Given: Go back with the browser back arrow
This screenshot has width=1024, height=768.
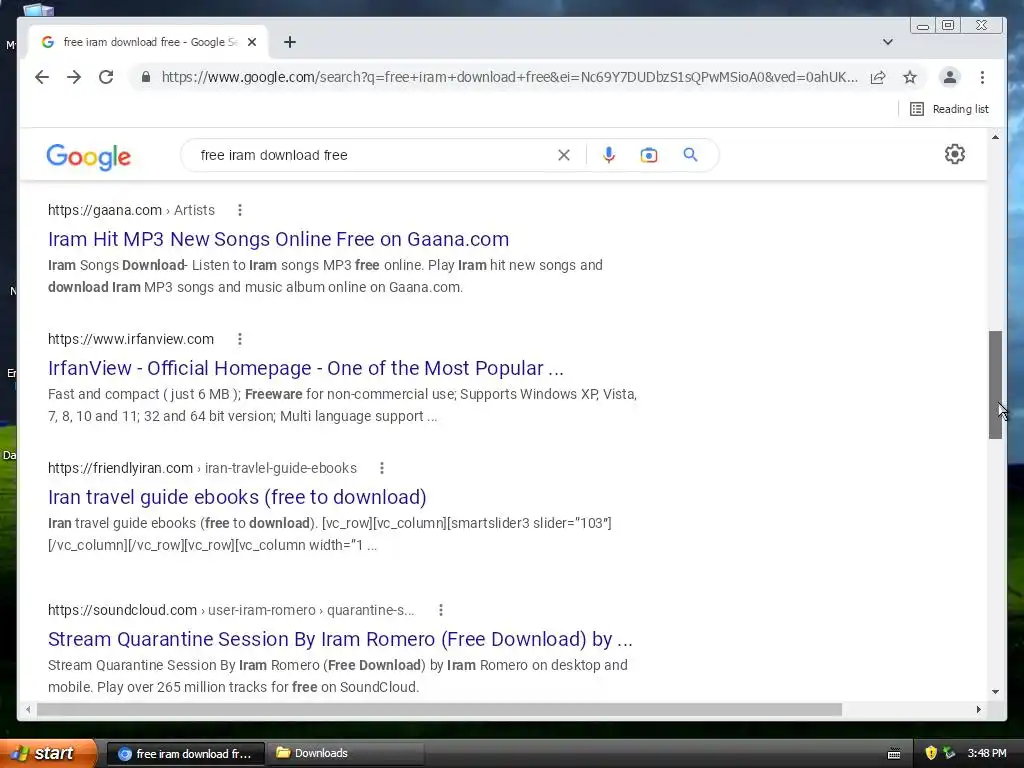Looking at the screenshot, I should coord(42,77).
